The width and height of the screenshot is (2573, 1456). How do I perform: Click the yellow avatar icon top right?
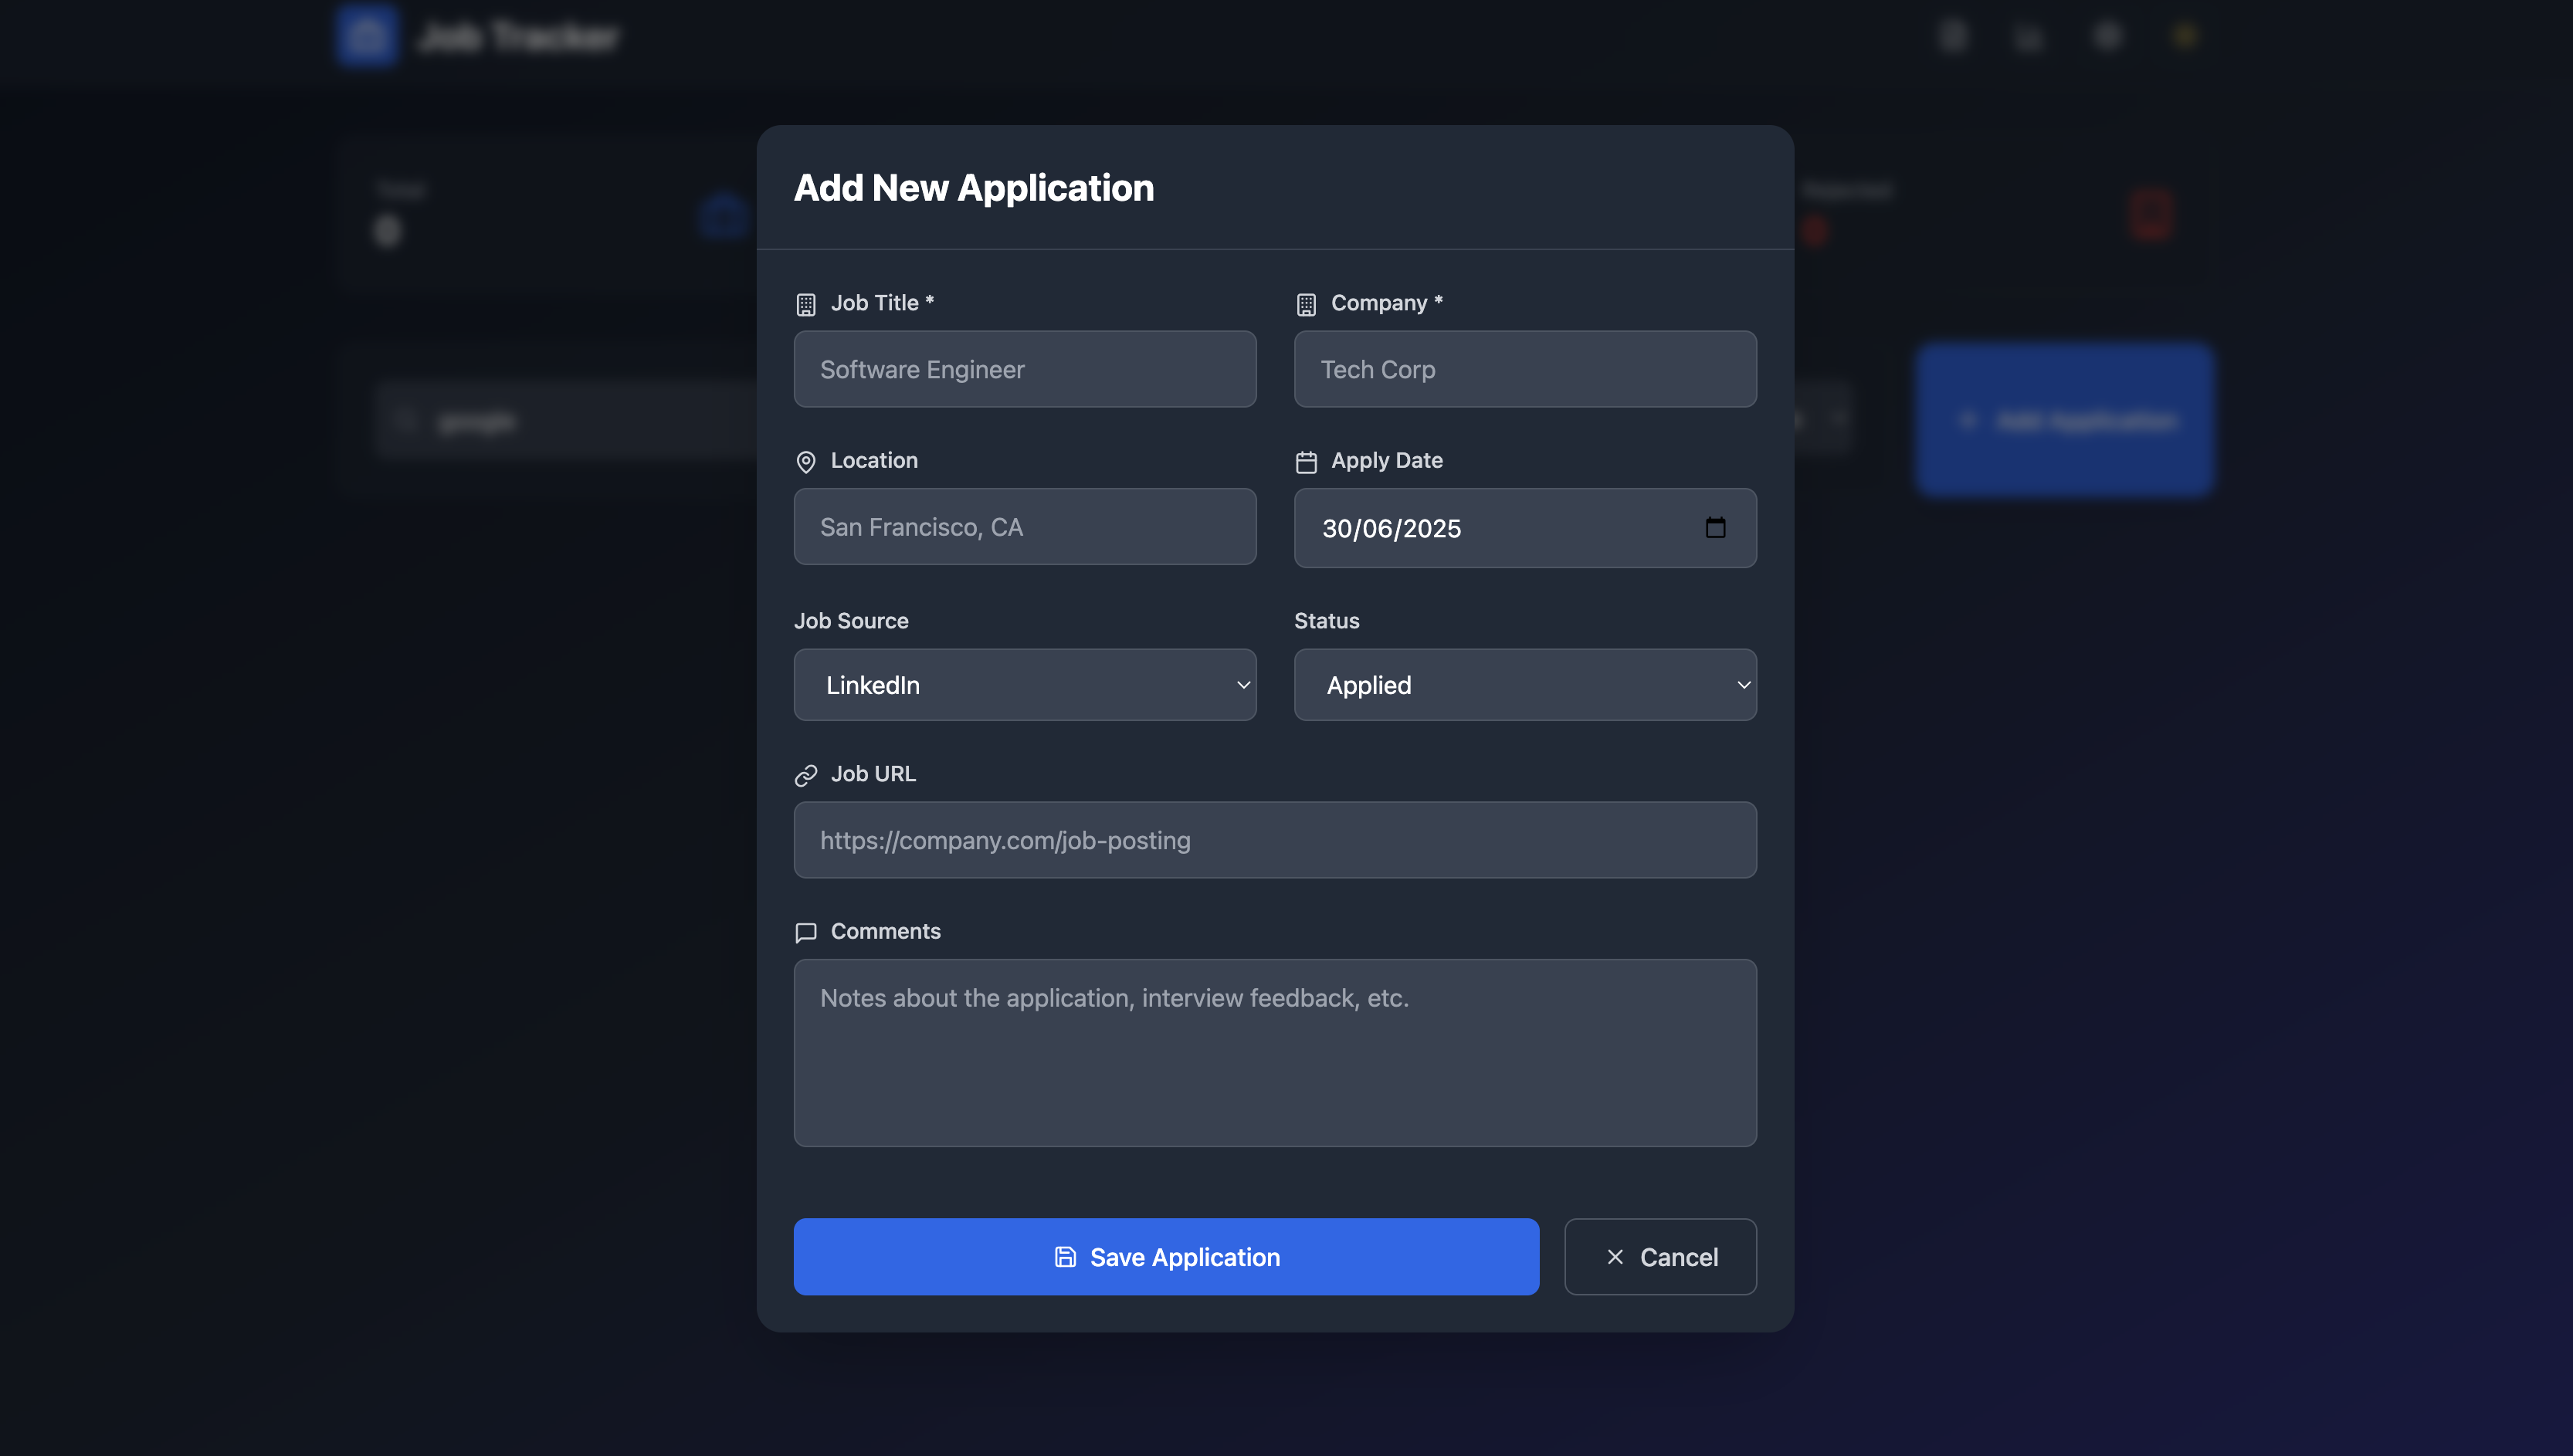tap(2185, 36)
